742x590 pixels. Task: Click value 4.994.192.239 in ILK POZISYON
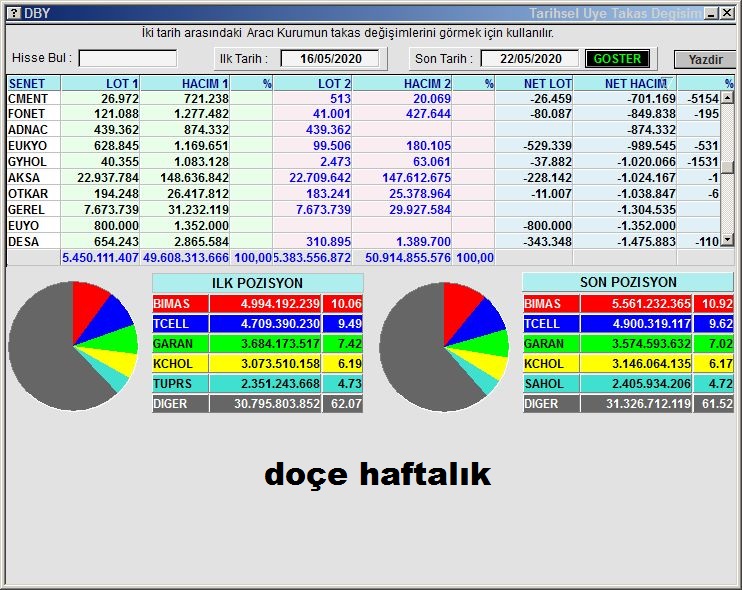(x=280, y=304)
